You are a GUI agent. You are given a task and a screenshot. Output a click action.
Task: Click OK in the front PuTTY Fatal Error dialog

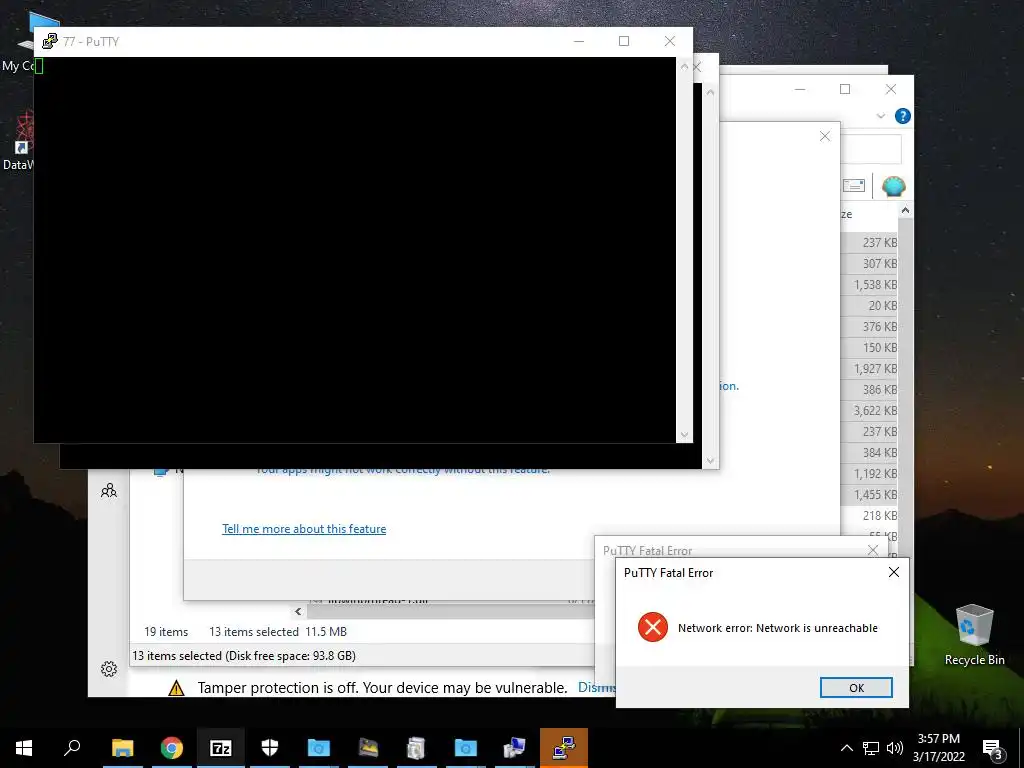pyautogui.click(x=856, y=687)
